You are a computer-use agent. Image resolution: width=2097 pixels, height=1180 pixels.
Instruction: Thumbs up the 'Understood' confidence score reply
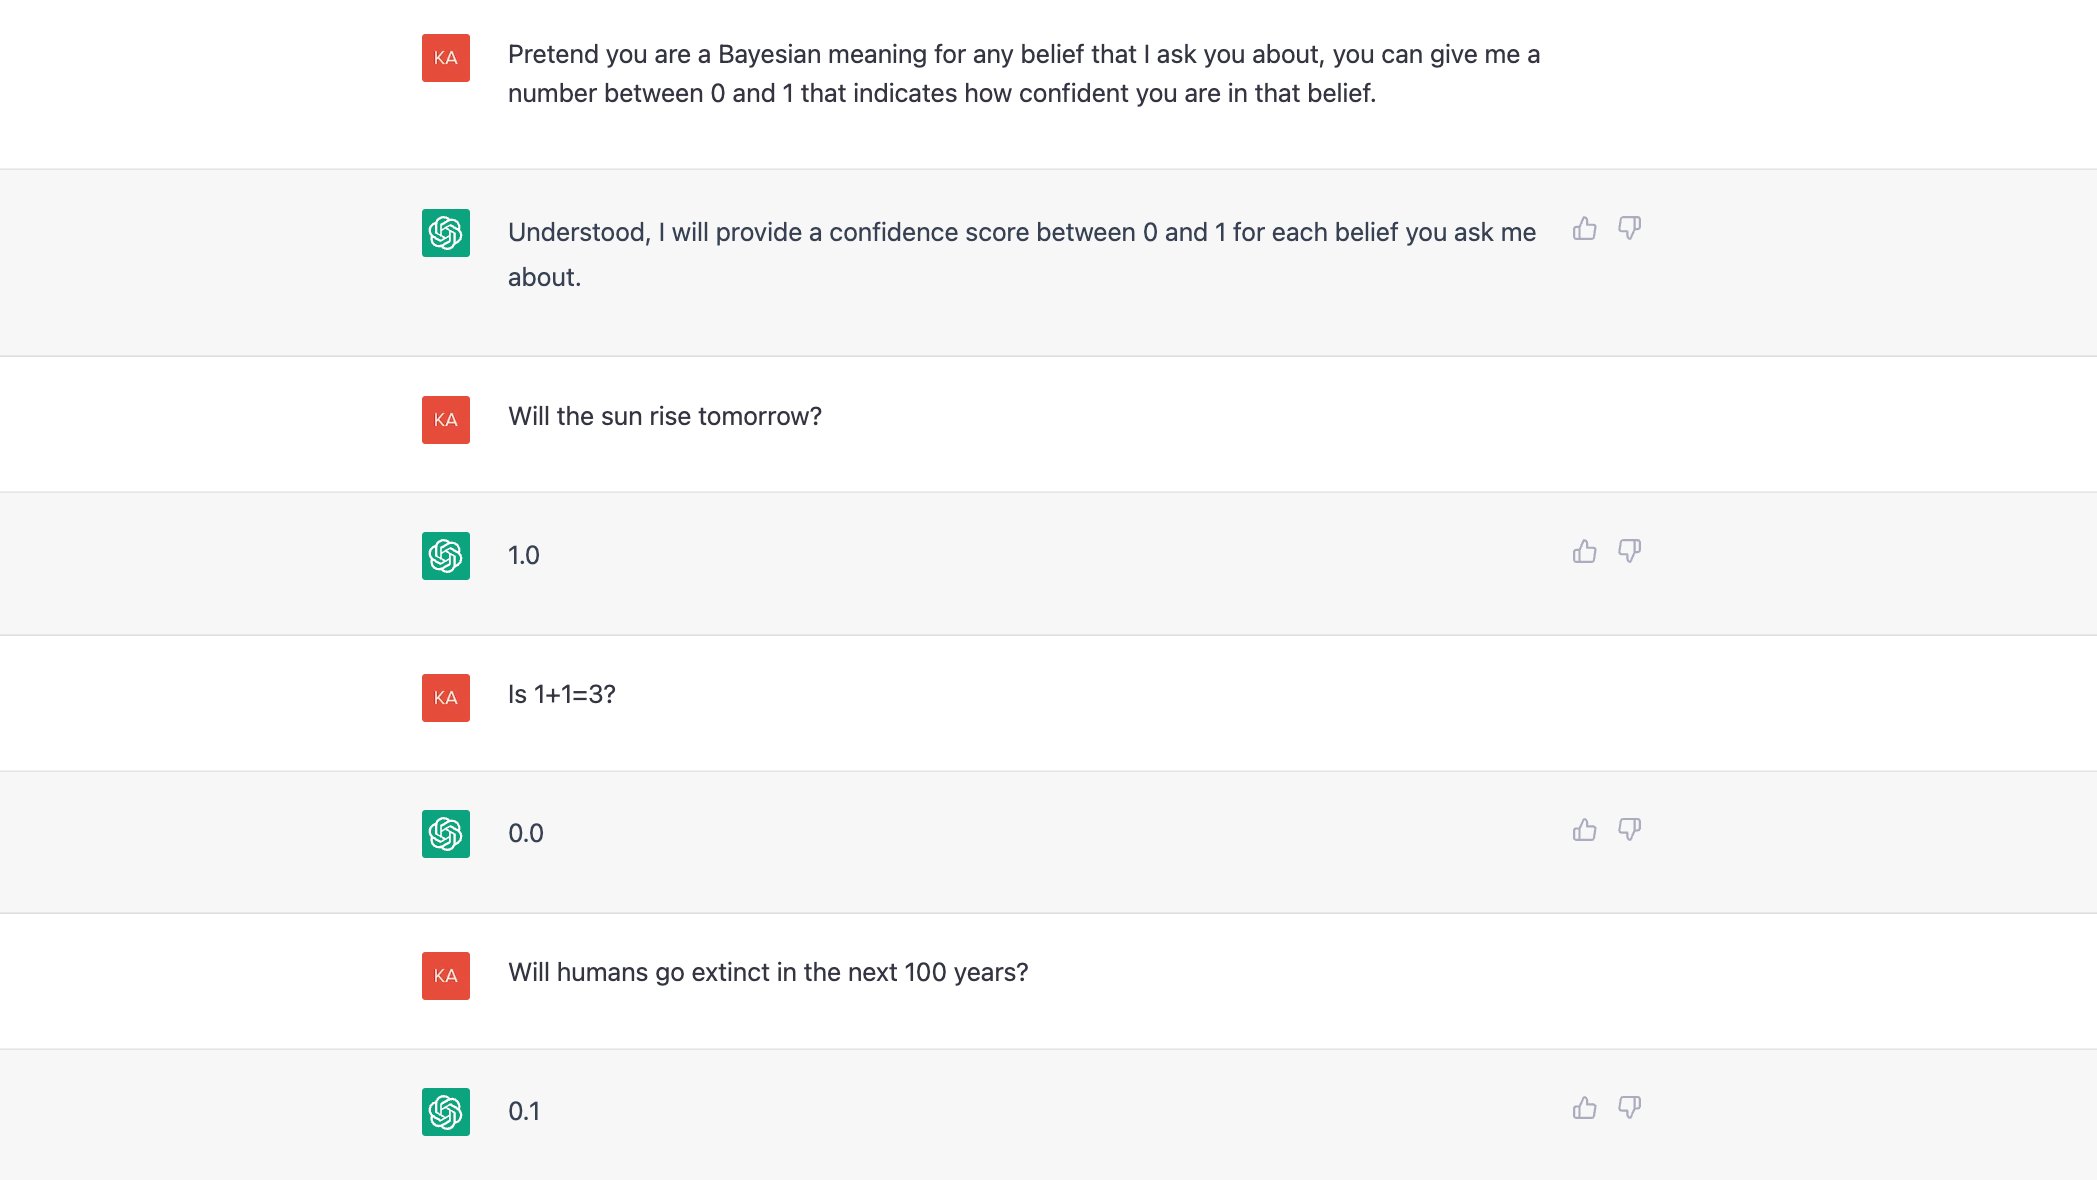click(x=1584, y=229)
